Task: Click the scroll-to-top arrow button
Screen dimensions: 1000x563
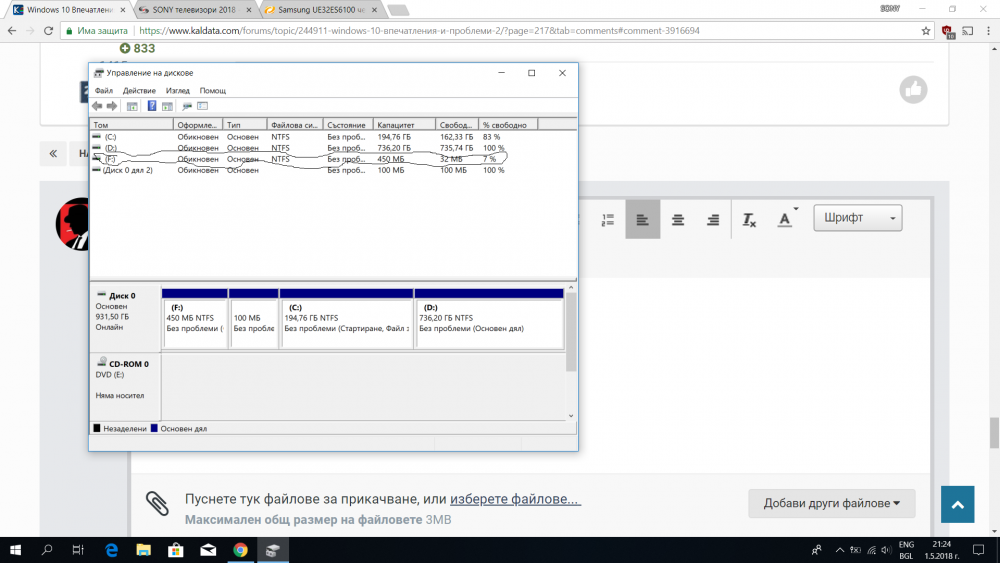Action: click(x=957, y=504)
